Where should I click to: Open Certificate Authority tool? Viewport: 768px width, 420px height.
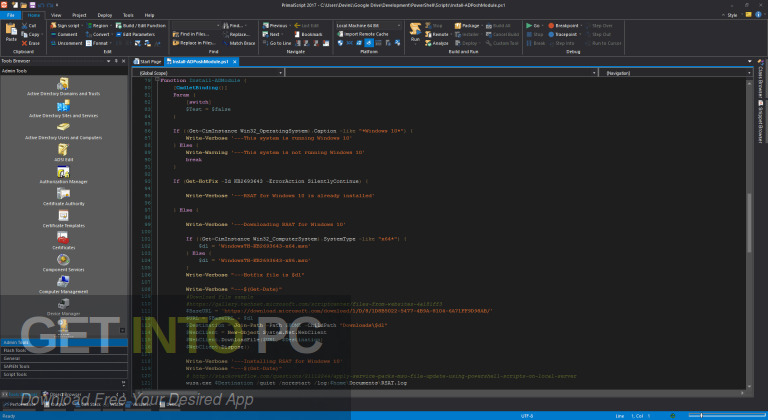[63, 197]
